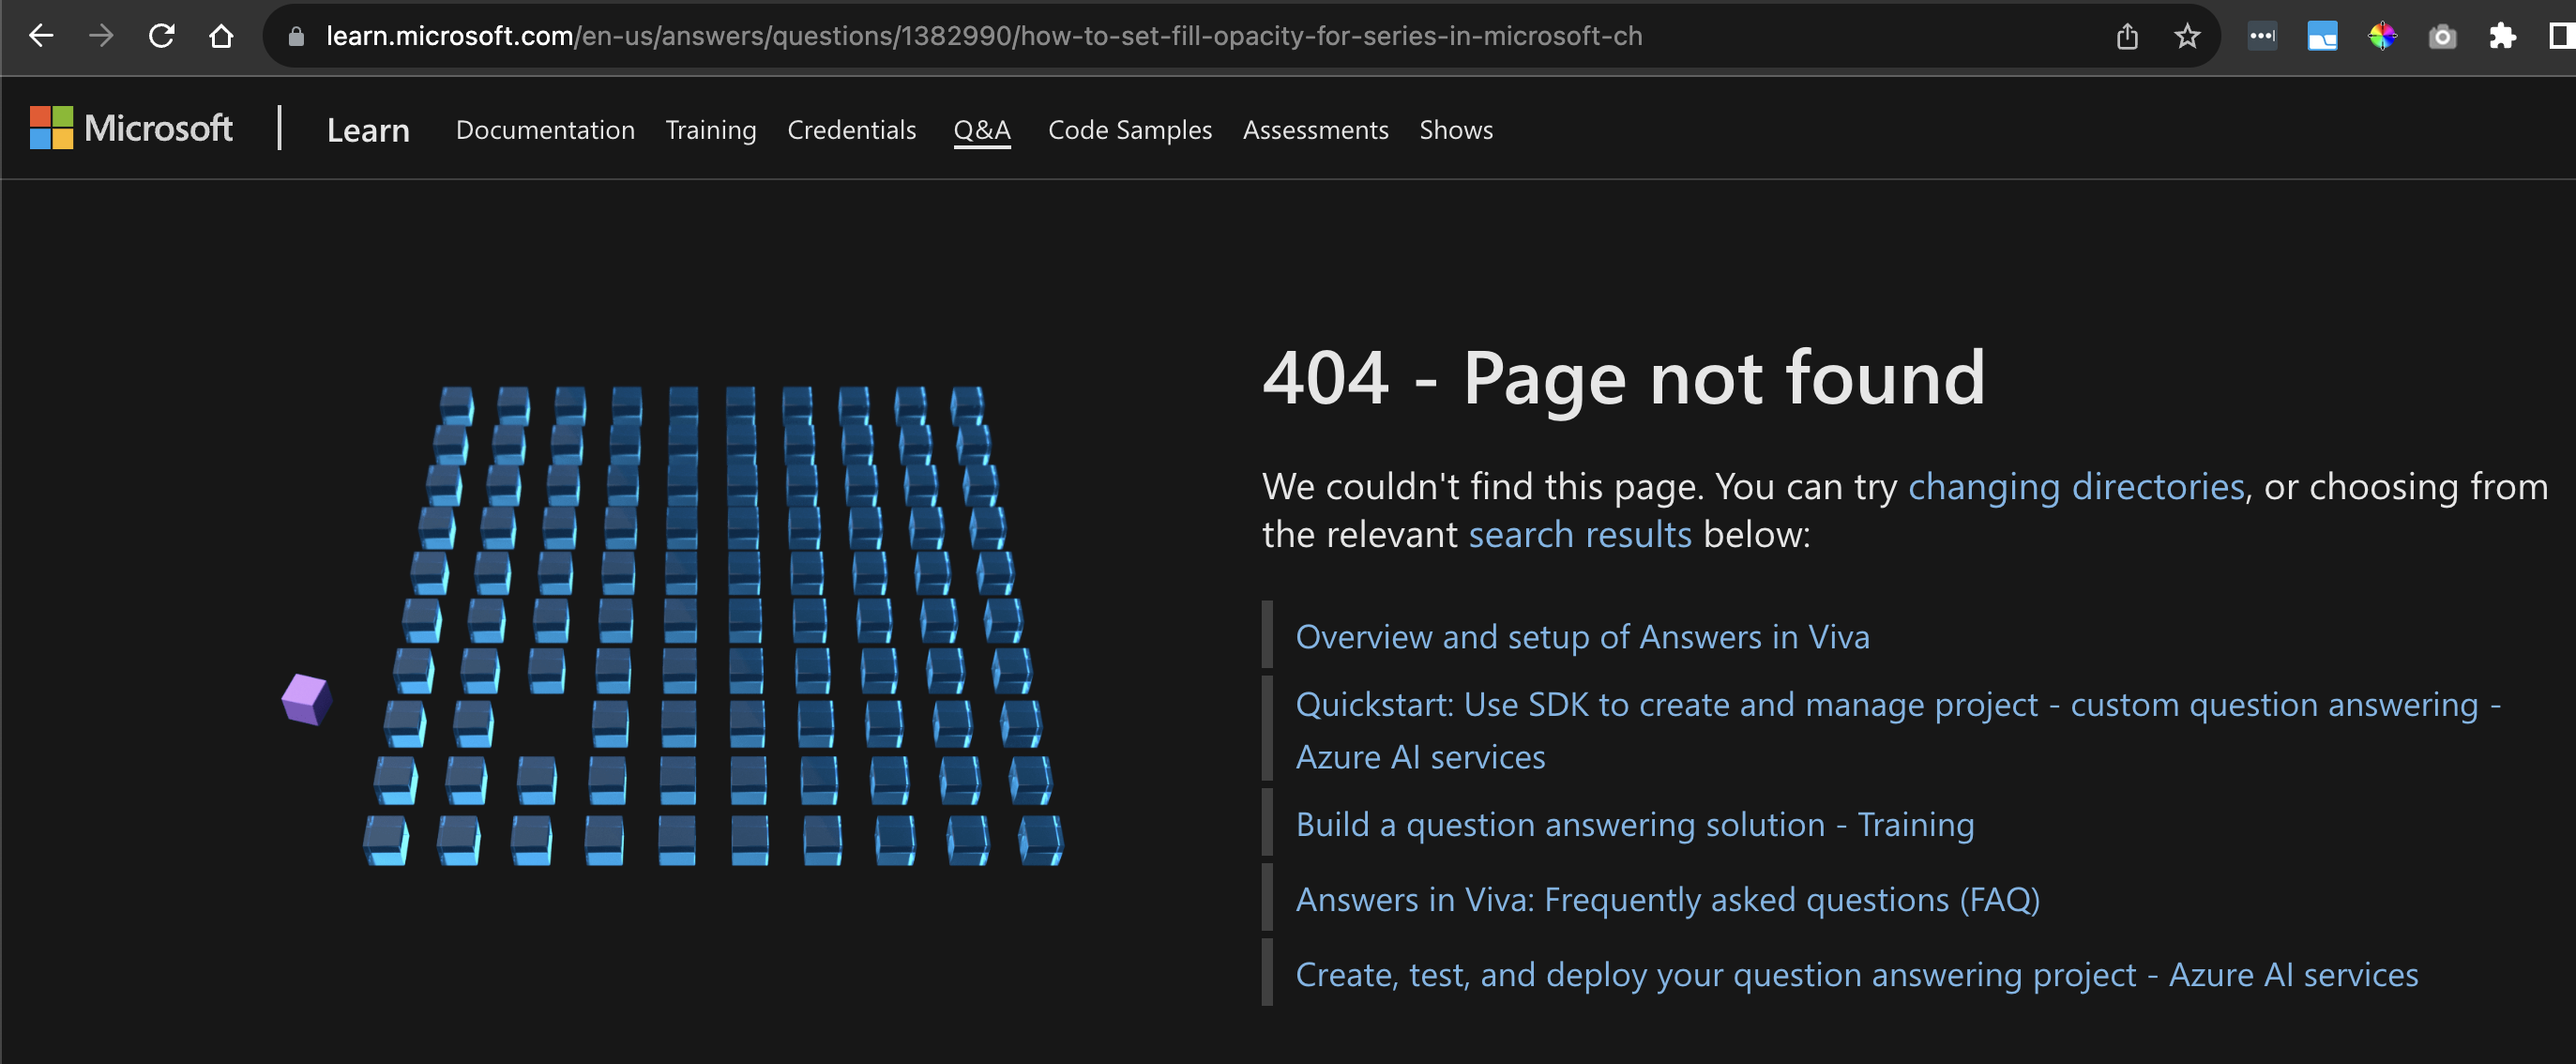Image resolution: width=2576 pixels, height=1064 pixels.
Task: Toggle the browser side panel icon
Action: pos(2561,37)
